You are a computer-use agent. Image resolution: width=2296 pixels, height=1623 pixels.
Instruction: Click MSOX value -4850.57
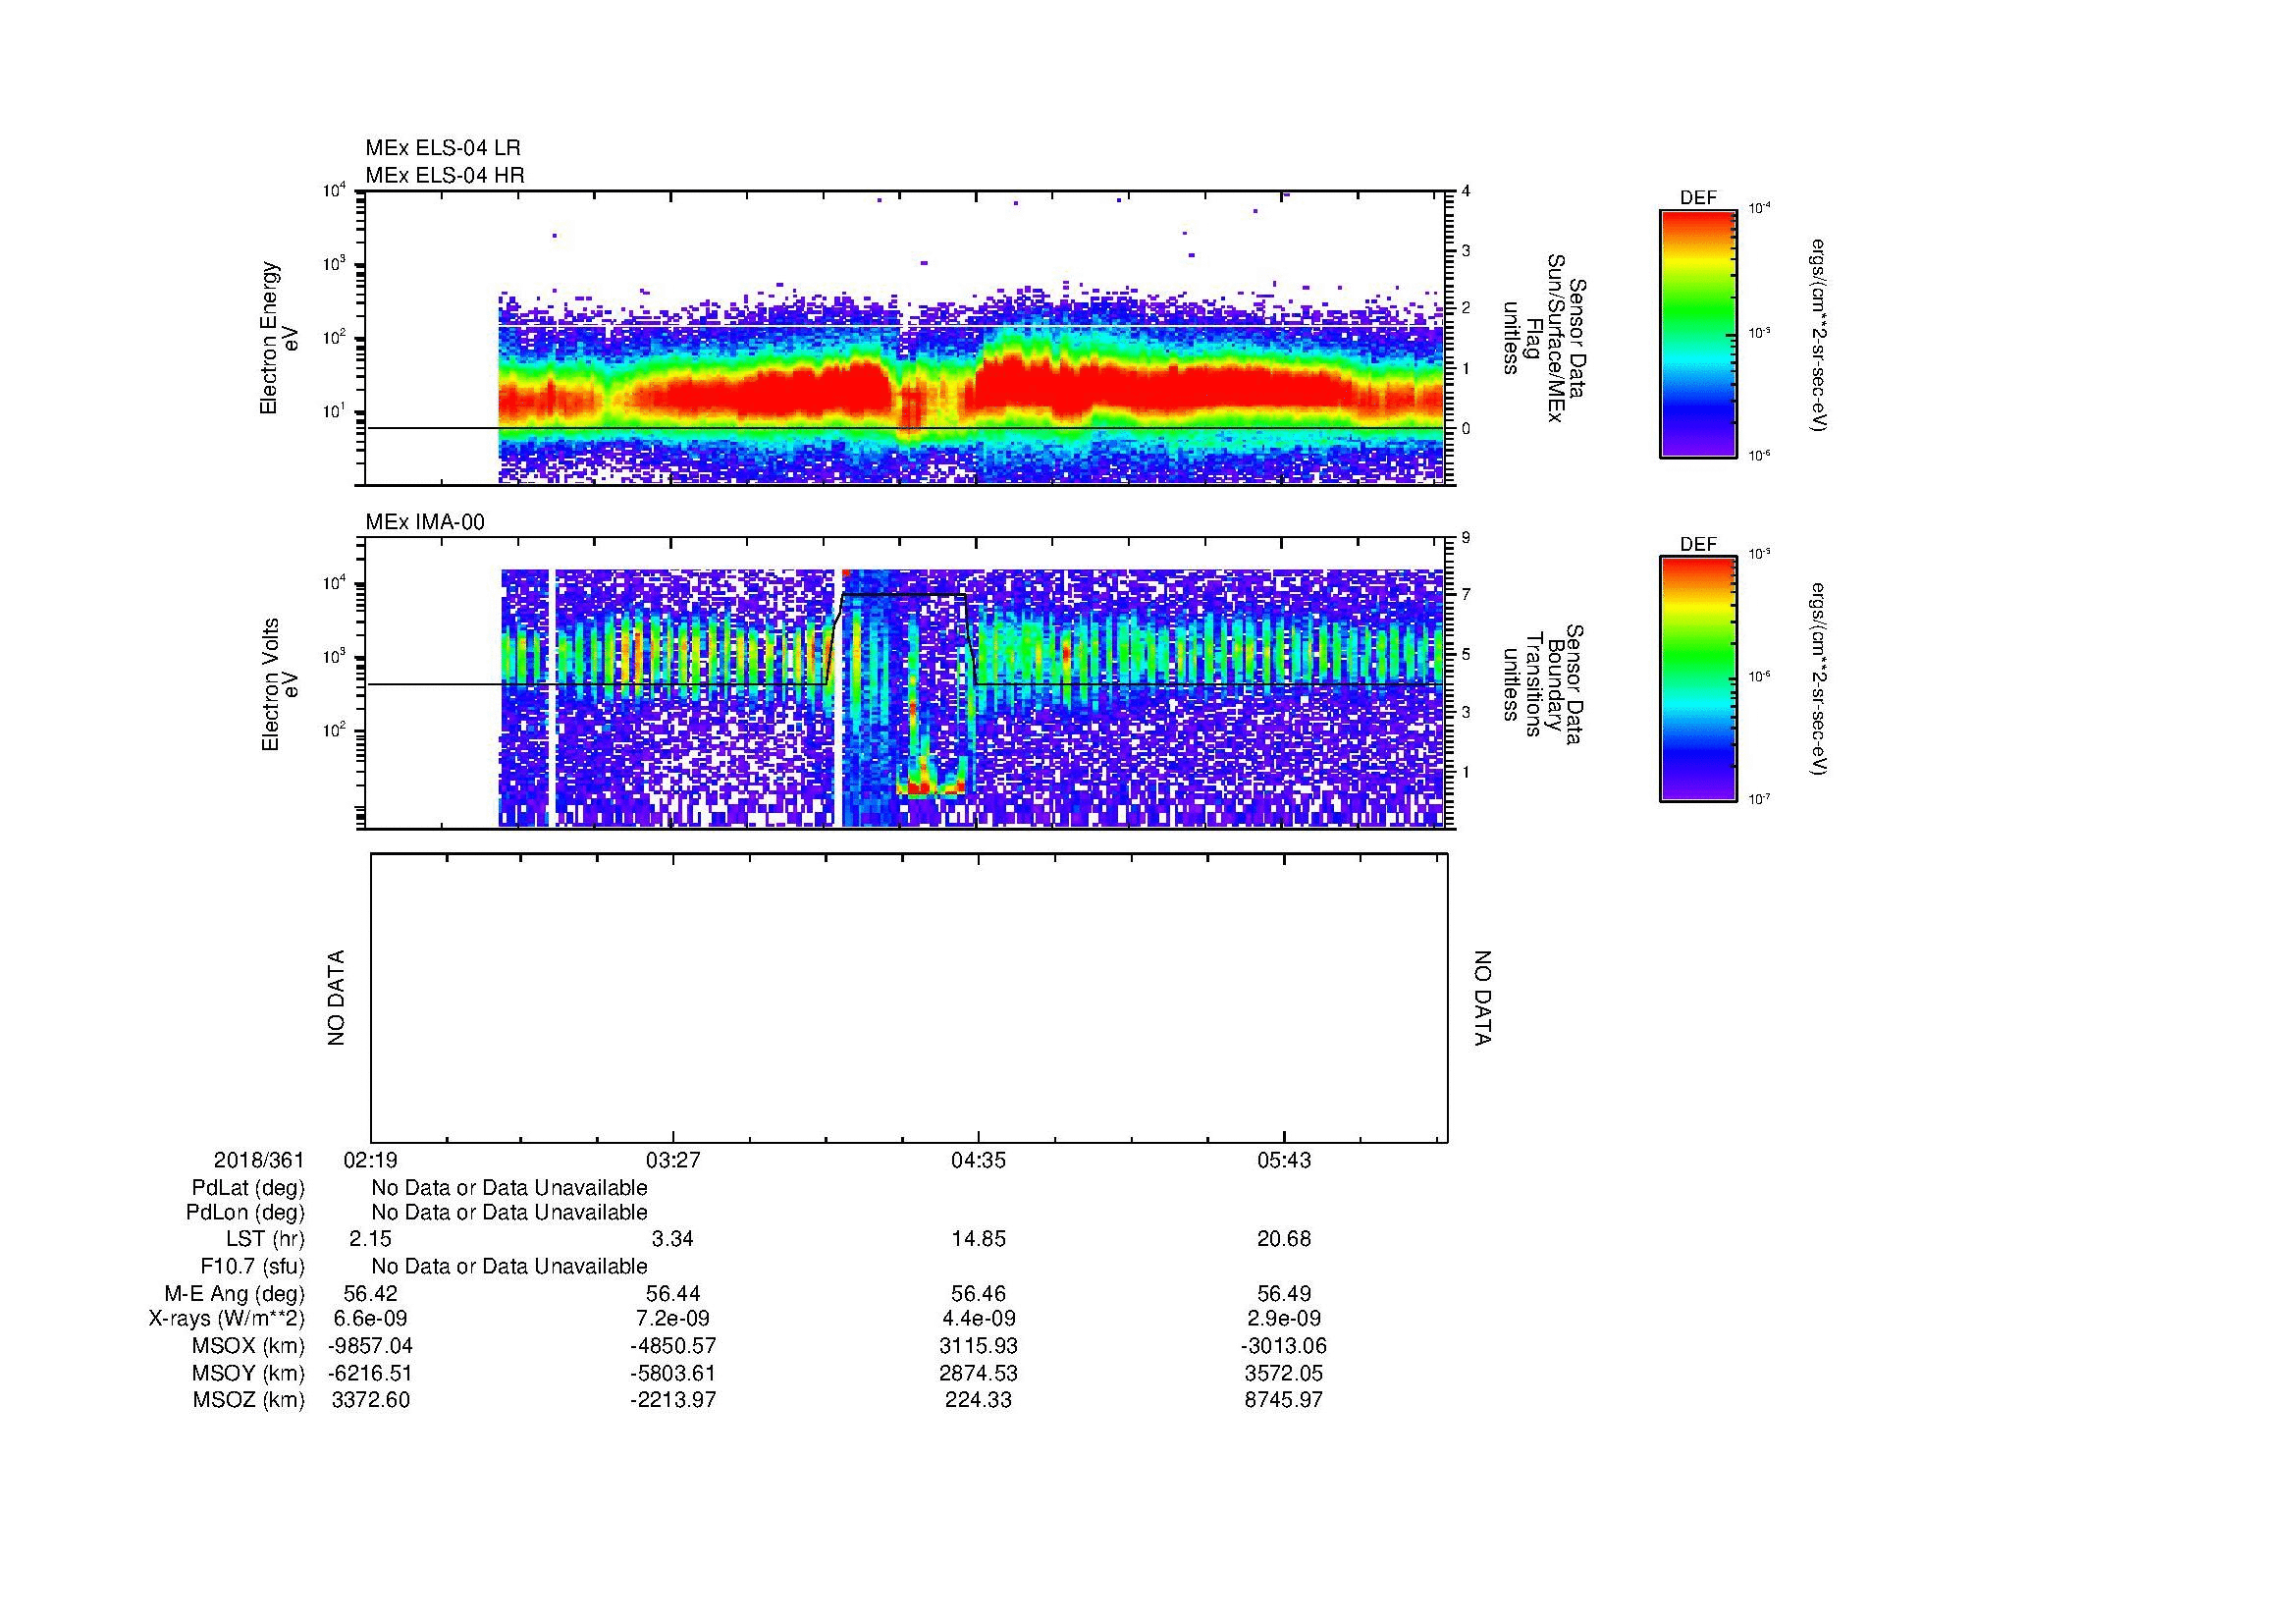click(673, 1346)
